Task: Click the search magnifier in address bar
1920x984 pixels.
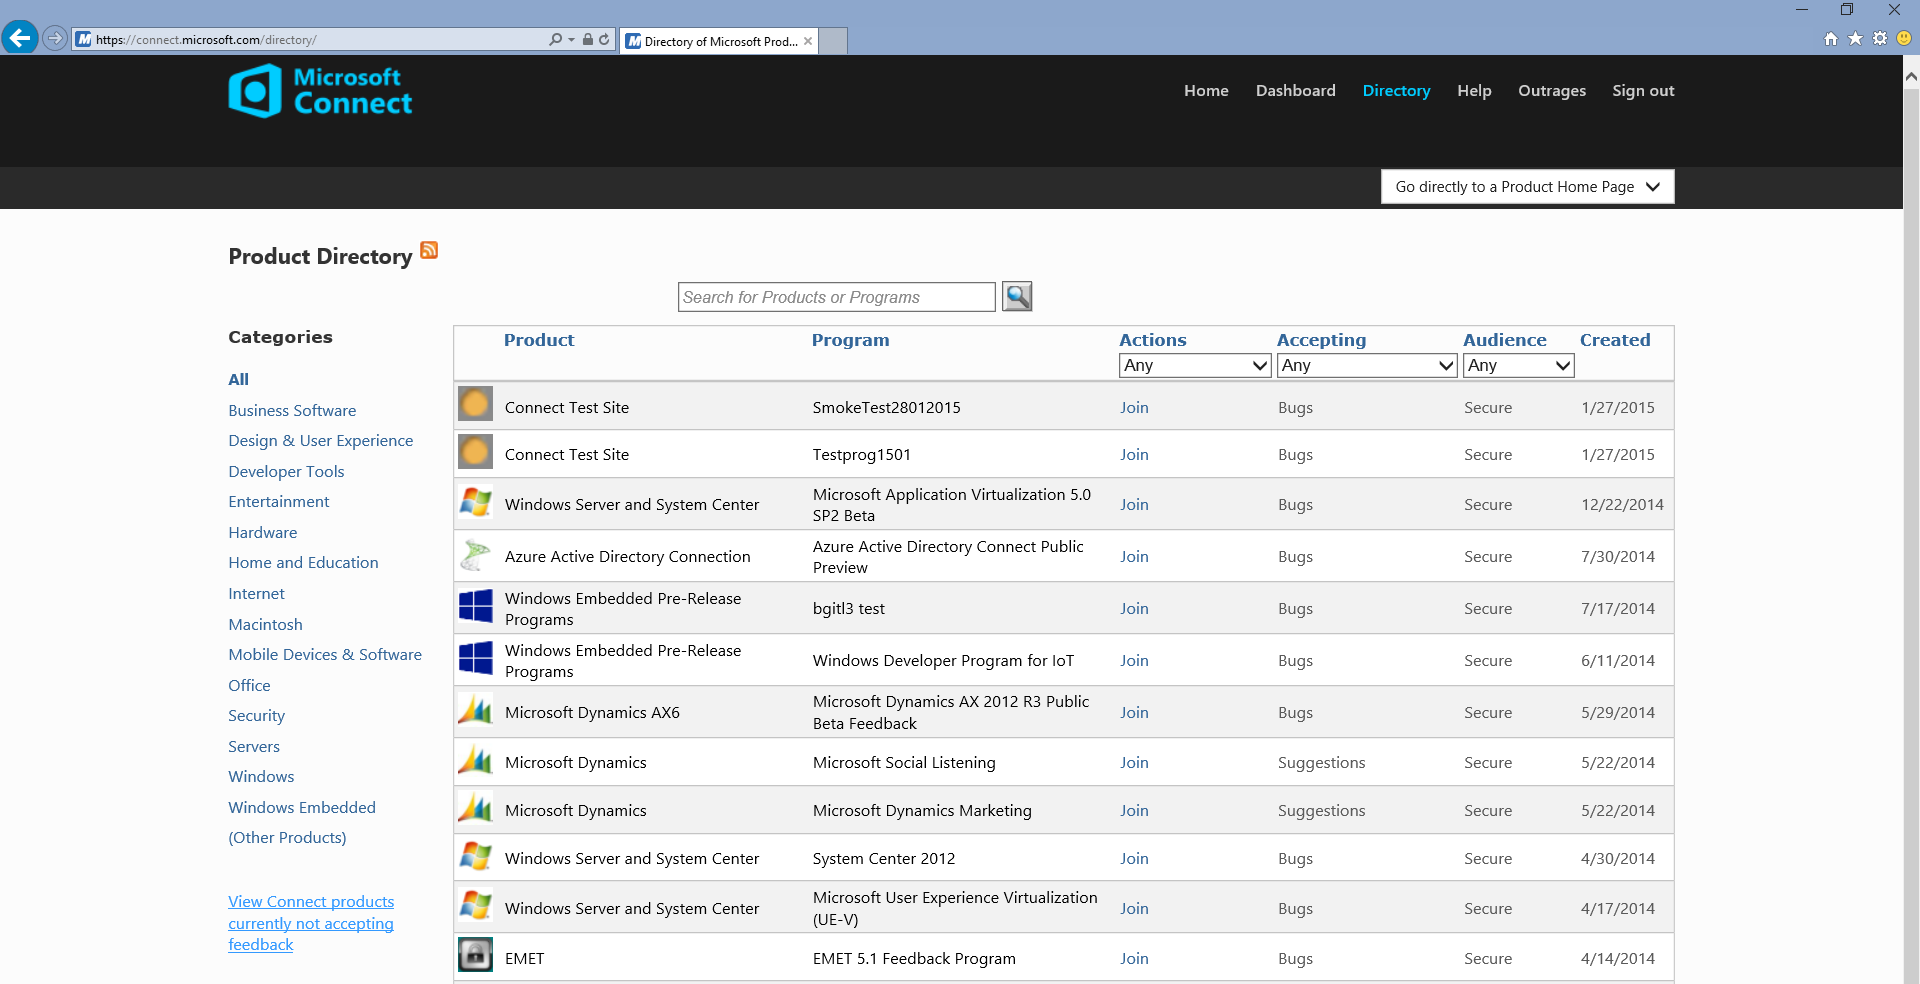Action: [555, 39]
